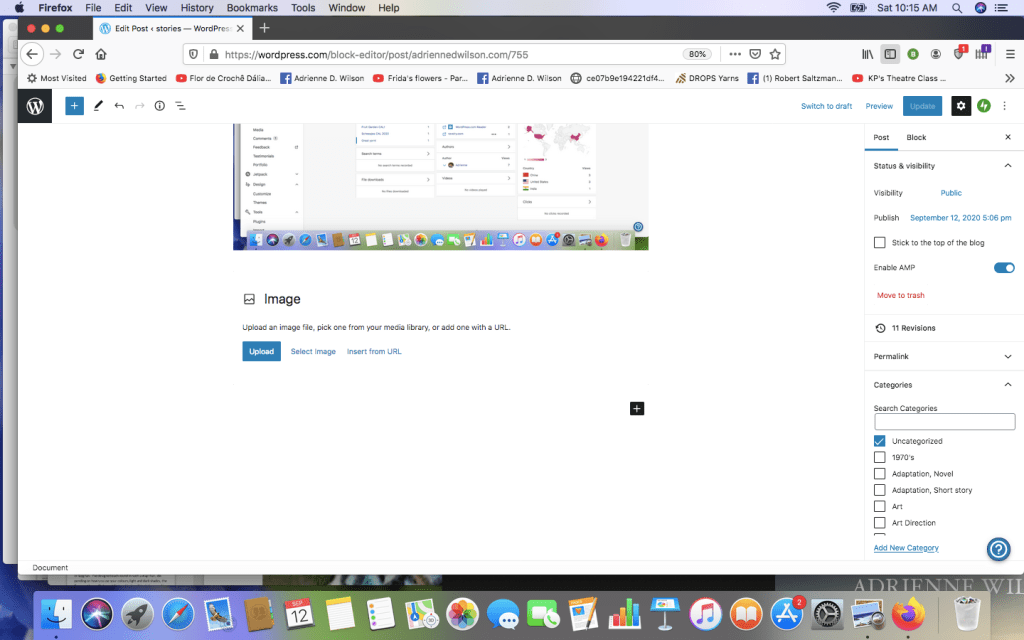Check the 1970's category box
Screen dimensions: 1024x640
point(880,457)
